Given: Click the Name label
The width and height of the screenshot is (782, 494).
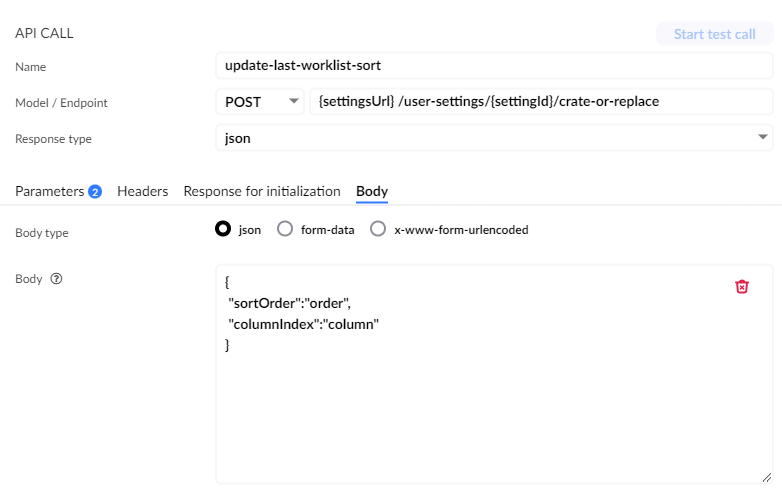Looking at the screenshot, I should (x=30, y=67).
